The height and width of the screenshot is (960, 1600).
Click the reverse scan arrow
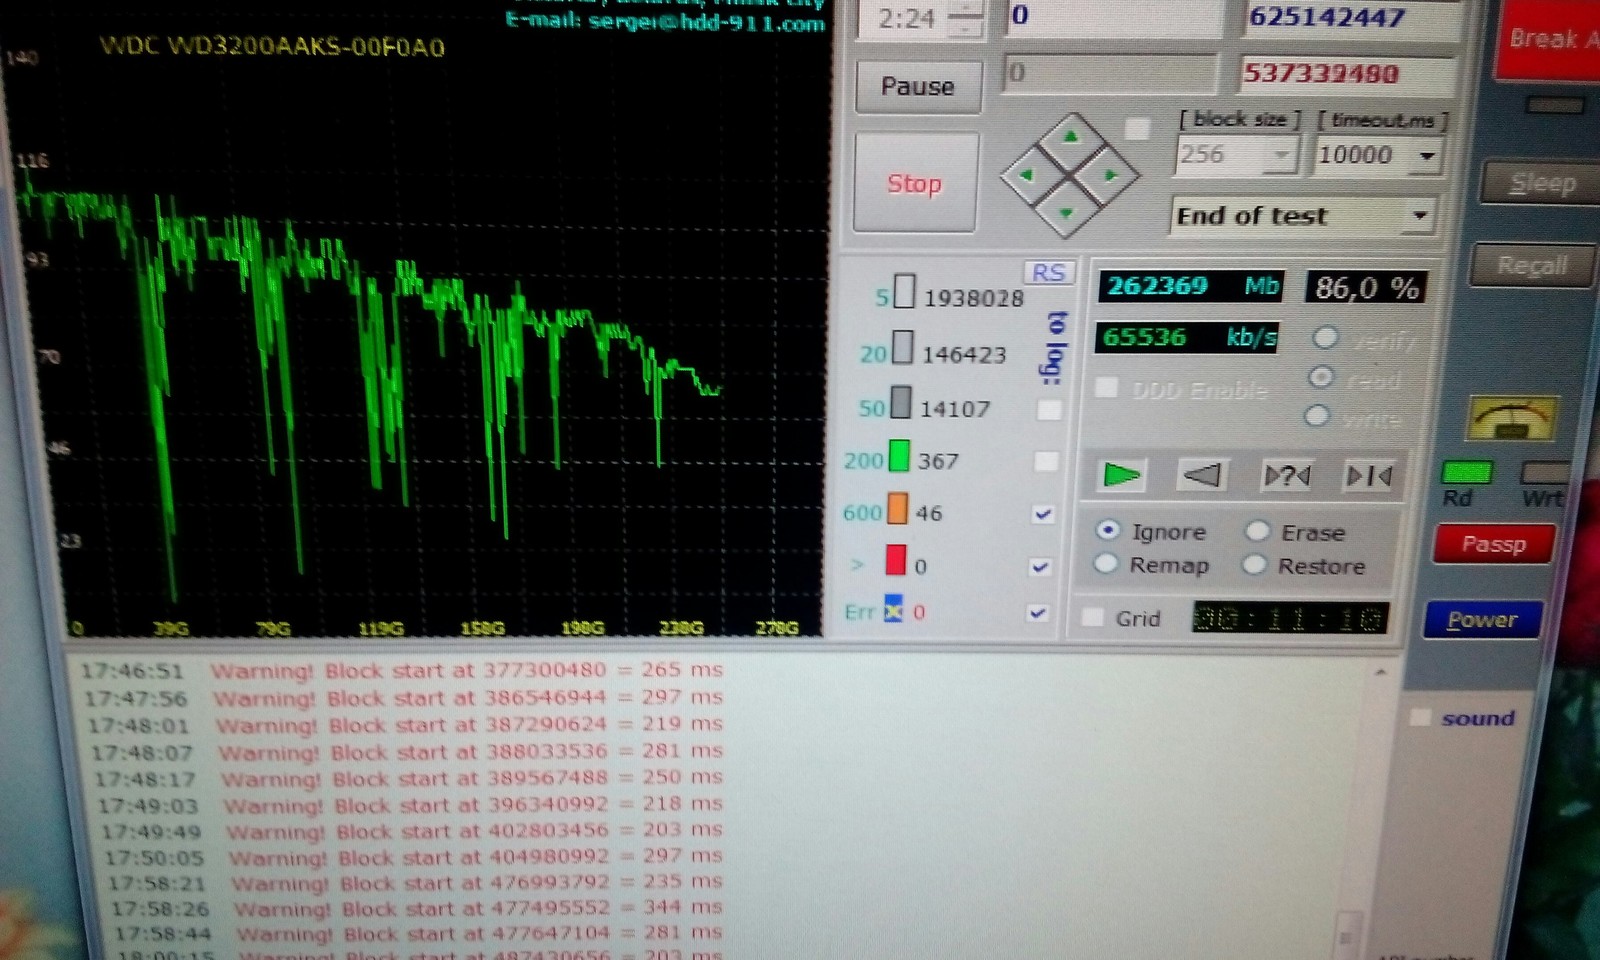tap(1201, 475)
